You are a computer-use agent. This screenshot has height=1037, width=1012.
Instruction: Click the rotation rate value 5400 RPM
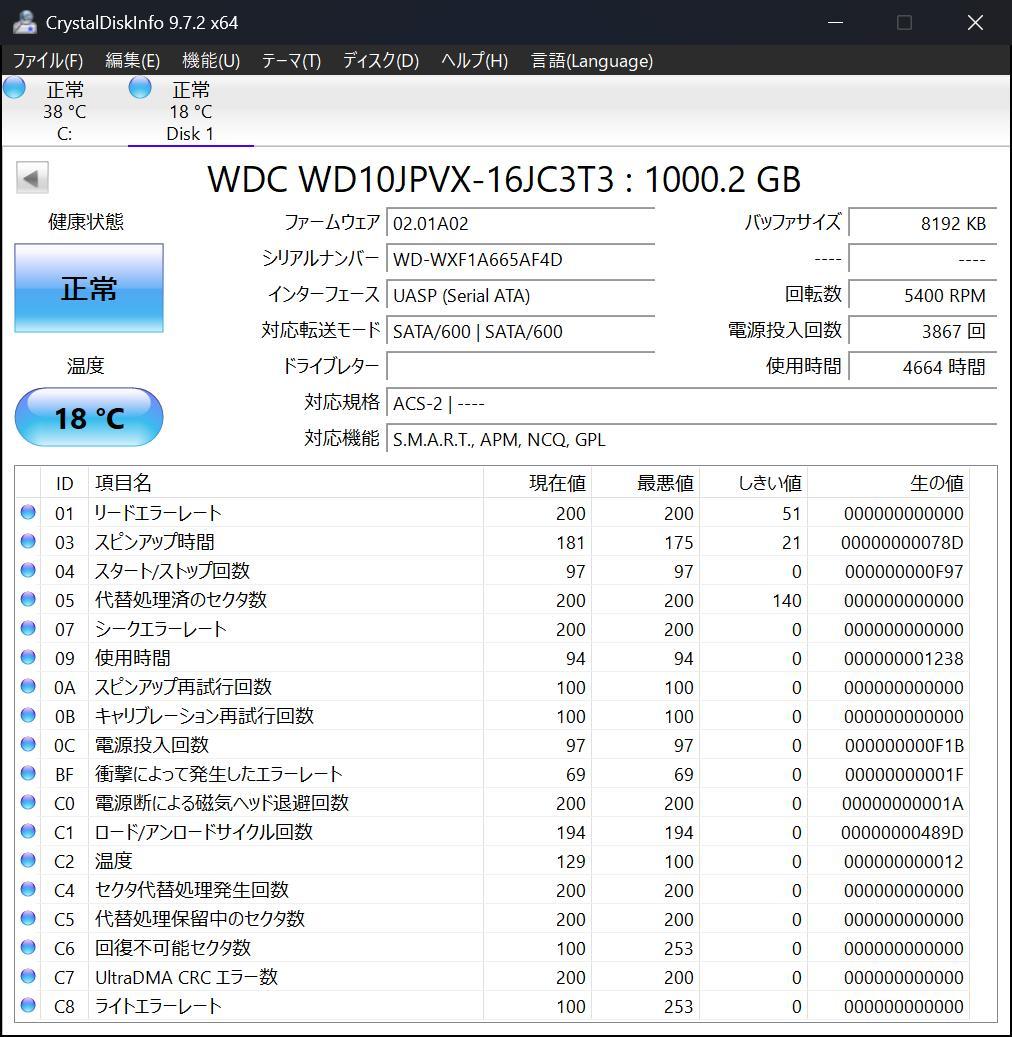click(923, 295)
